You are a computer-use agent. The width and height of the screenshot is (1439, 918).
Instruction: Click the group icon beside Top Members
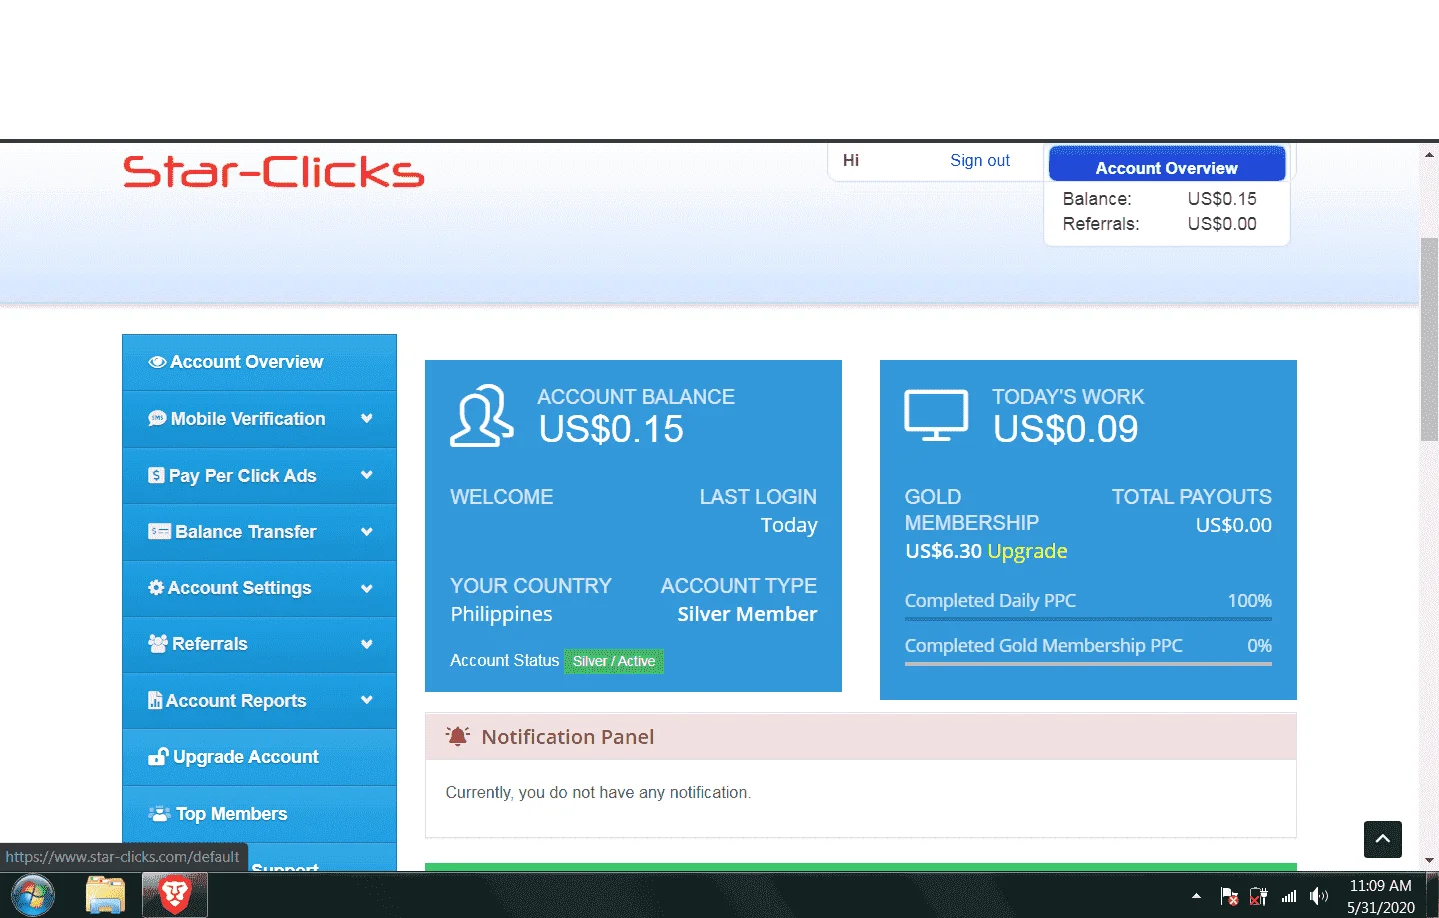point(159,814)
